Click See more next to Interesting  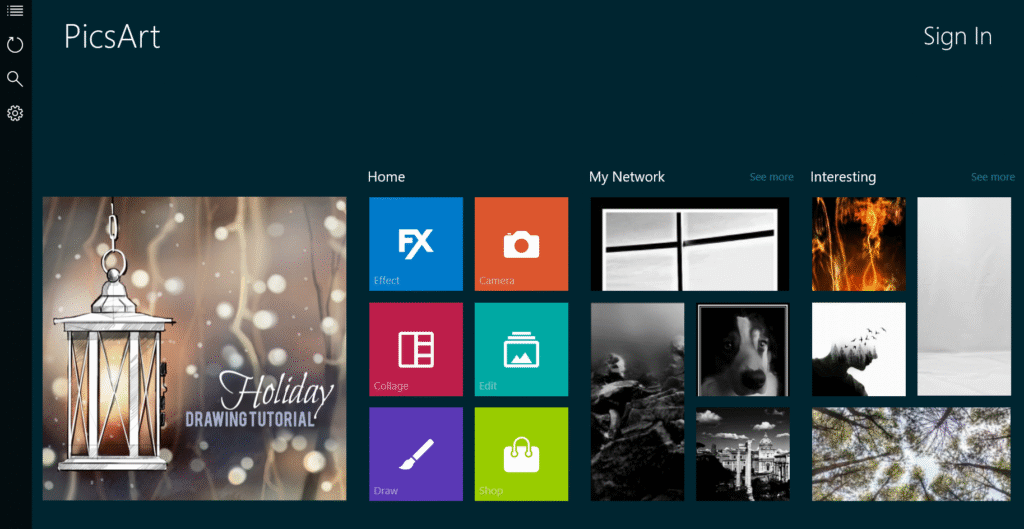click(x=993, y=177)
